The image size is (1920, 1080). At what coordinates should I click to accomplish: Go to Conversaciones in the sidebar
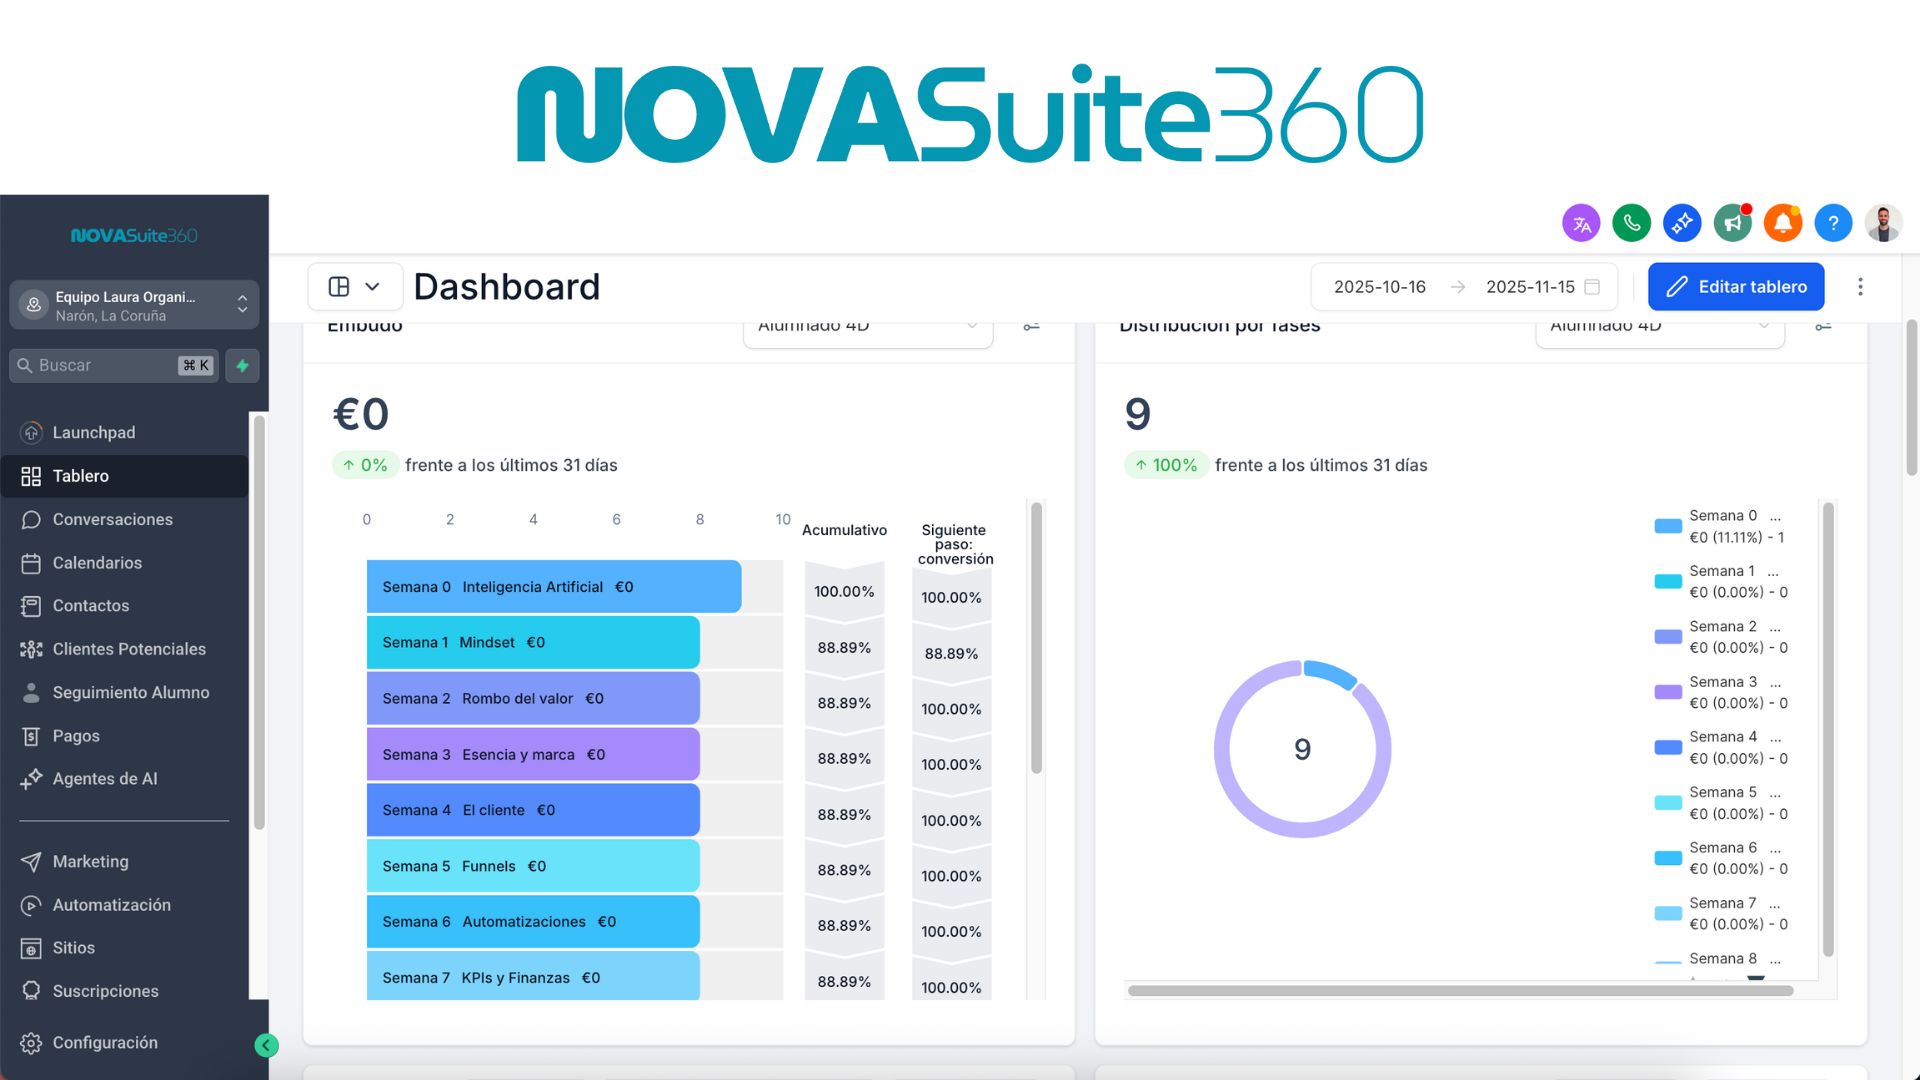pyautogui.click(x=112, y=519)
